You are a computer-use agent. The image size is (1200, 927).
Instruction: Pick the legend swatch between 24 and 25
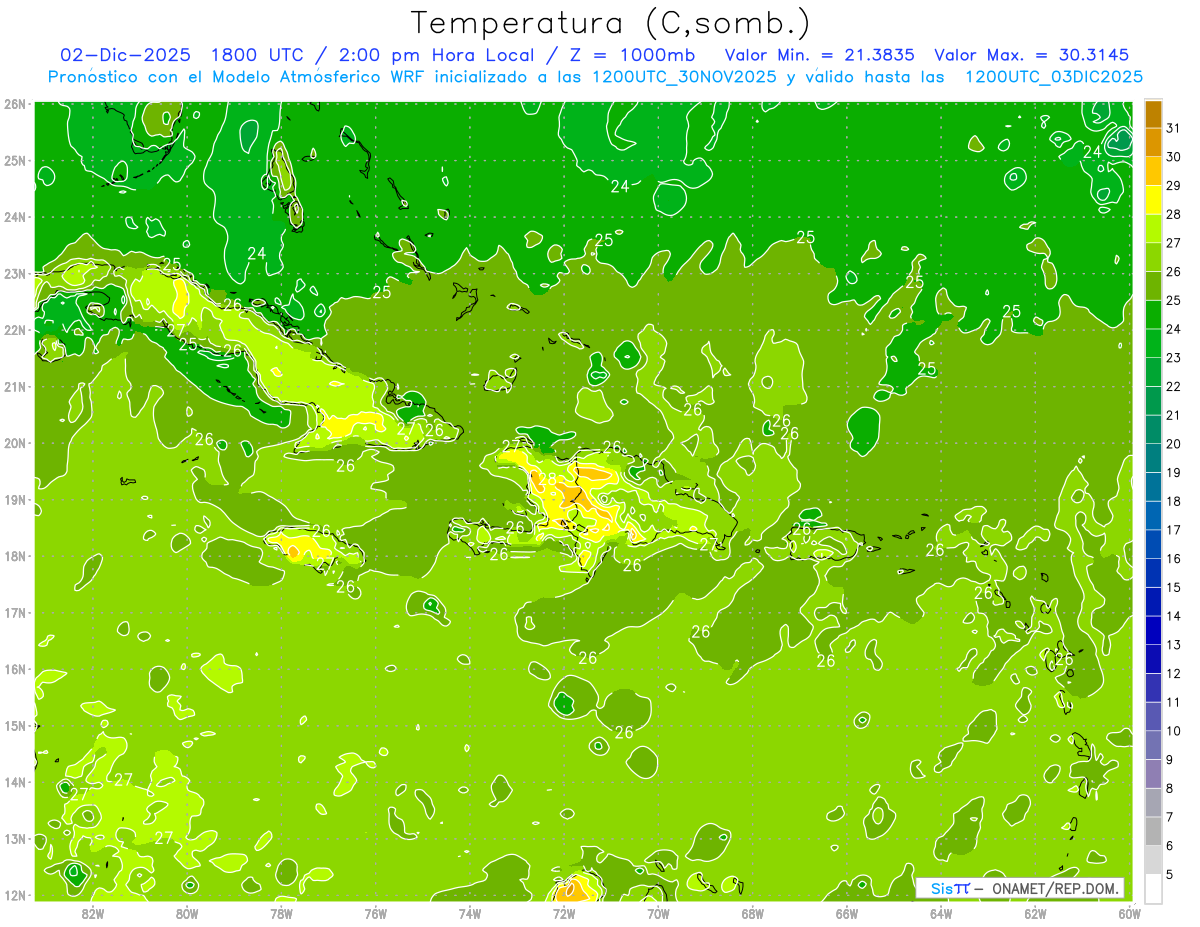pos(1153,314)
